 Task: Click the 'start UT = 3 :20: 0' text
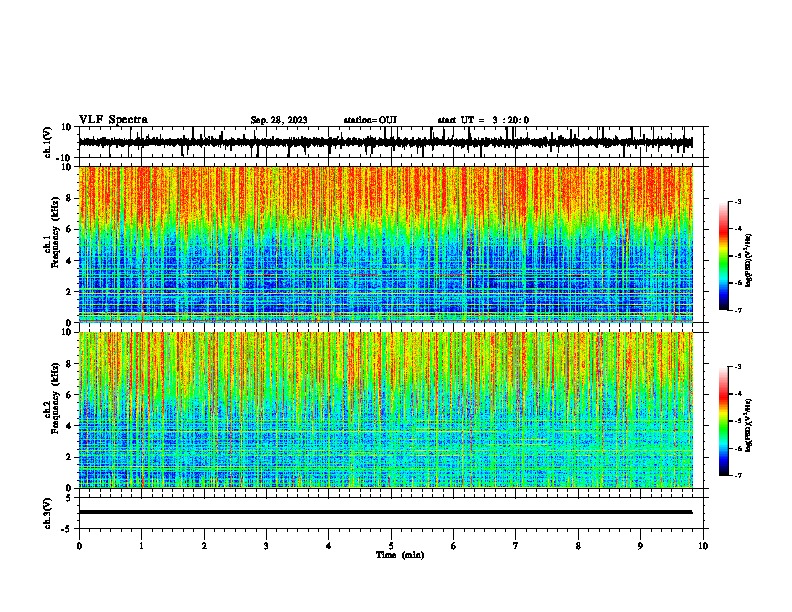483,120
